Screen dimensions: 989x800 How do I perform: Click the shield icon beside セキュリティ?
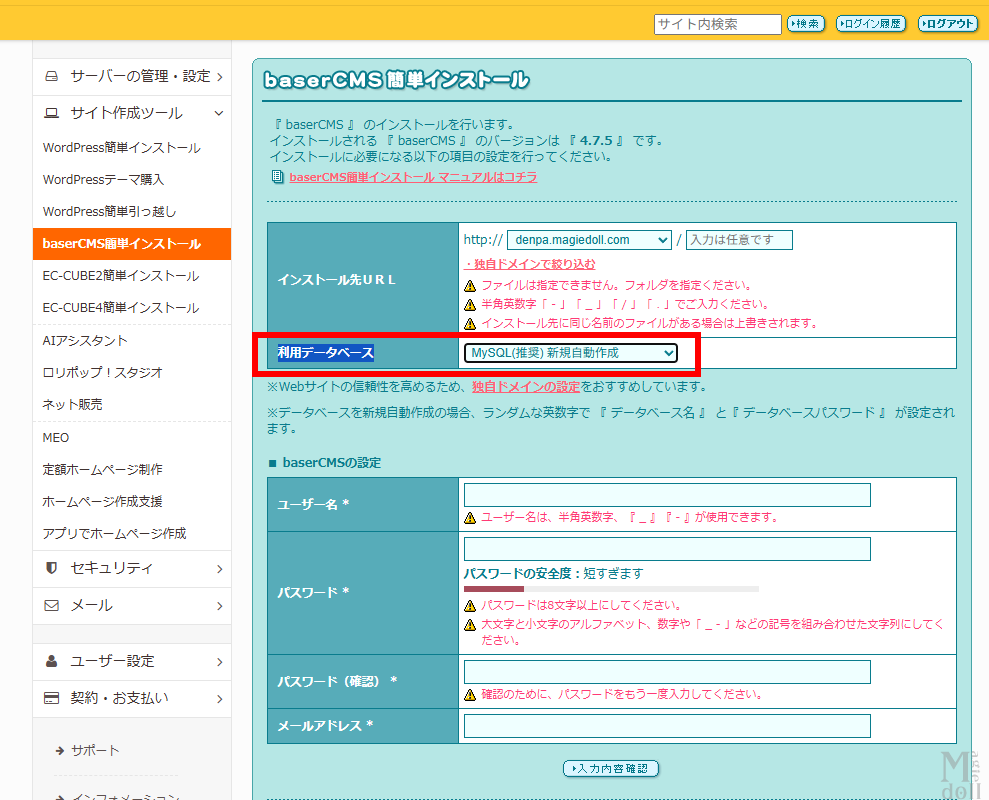[x=52, y=568]
